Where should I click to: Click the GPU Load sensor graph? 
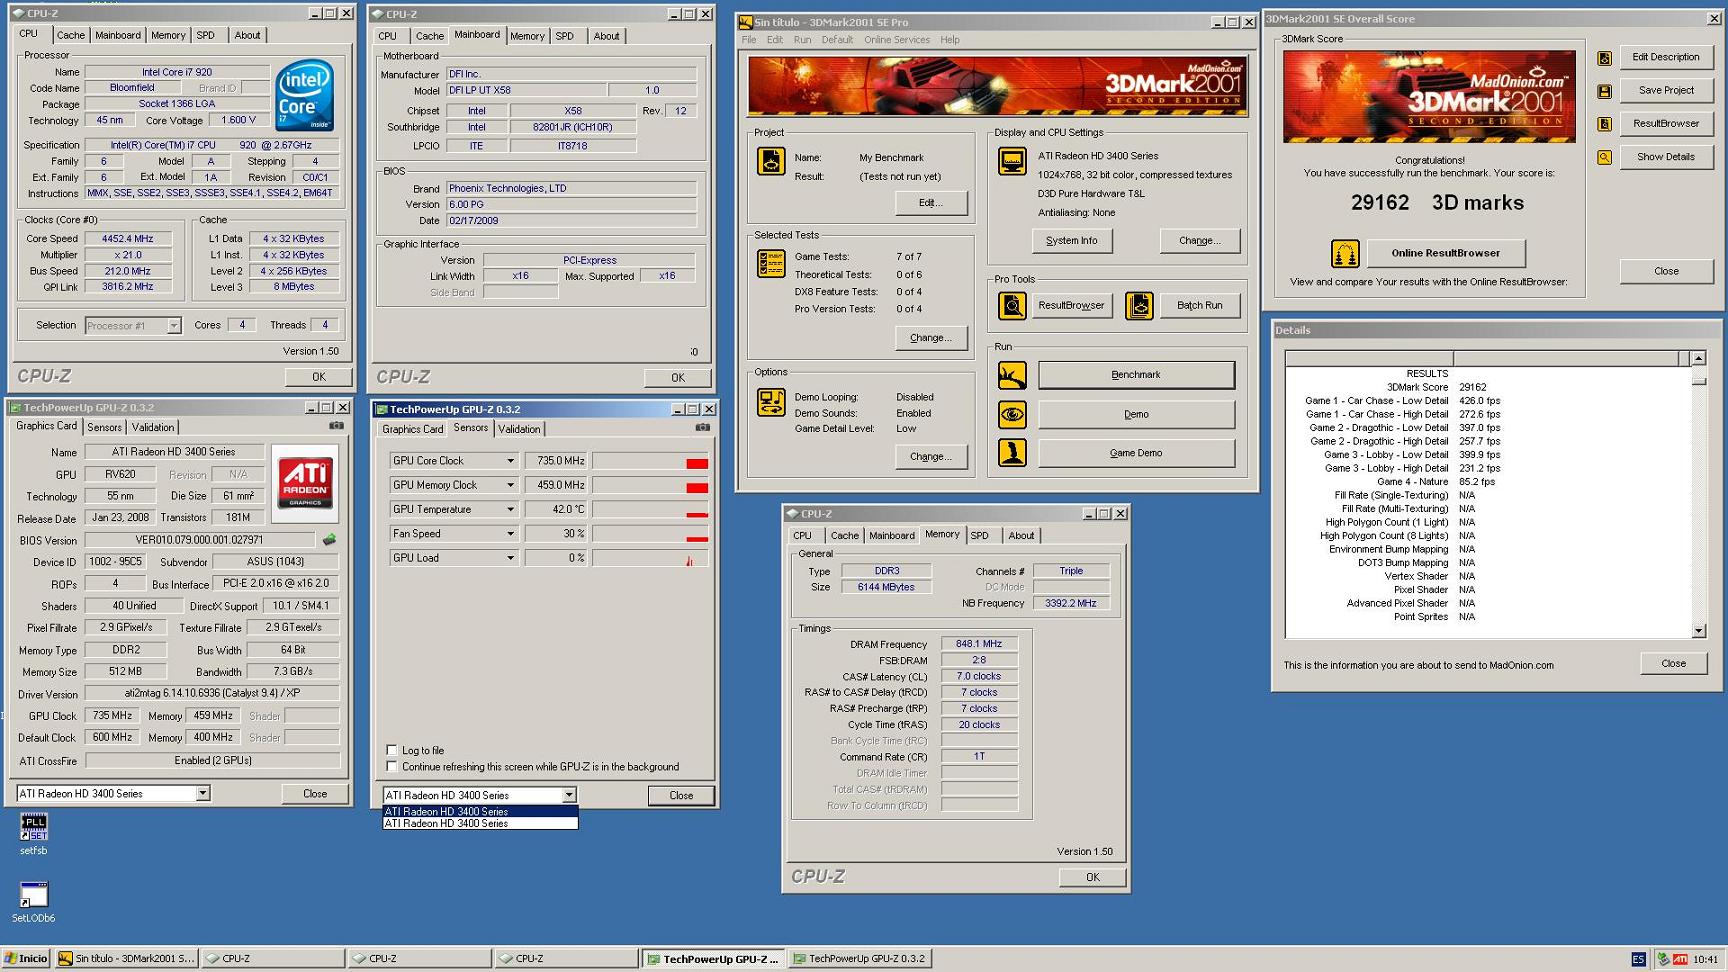click(x=650, y=558)
